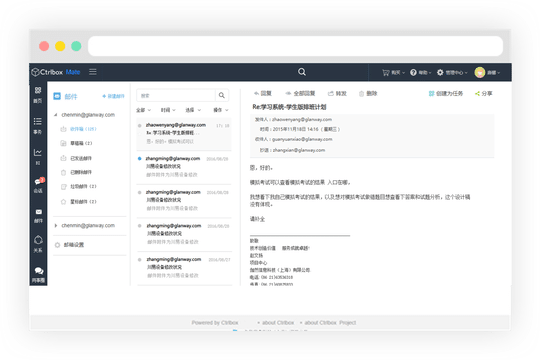The height and width of the screenshot is (360, 540).
Task: Open the unread zhangming email with blue dot
Action: click(x=184, y=167)
